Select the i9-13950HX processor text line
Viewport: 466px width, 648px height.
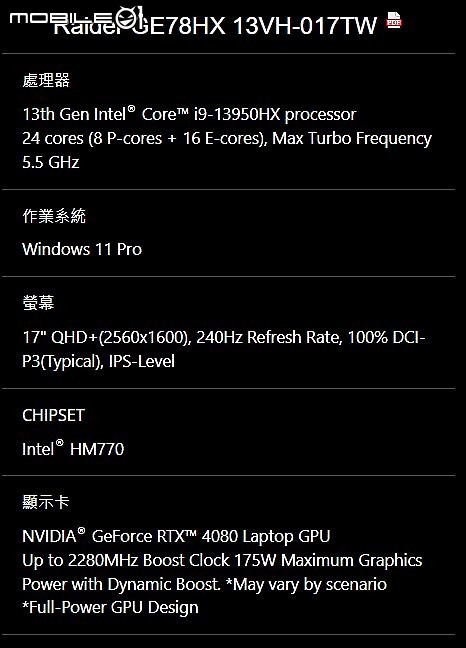click(189, 114)
